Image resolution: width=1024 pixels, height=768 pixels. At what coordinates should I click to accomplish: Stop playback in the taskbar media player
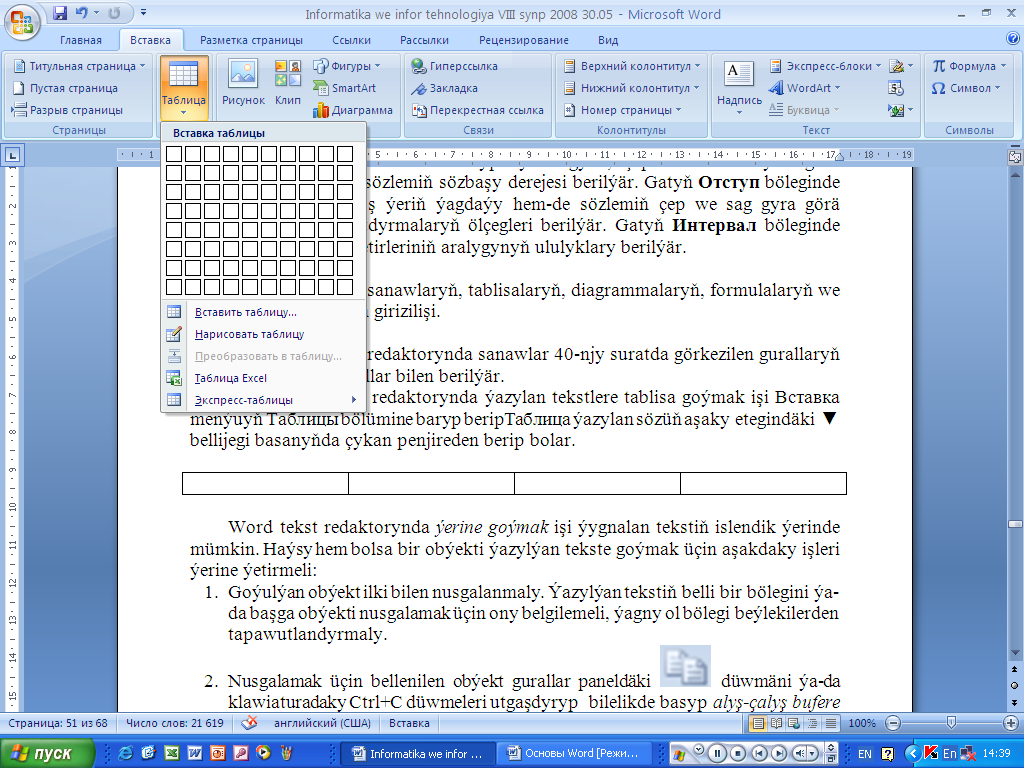pyautogui.click(x=737, y=754)
